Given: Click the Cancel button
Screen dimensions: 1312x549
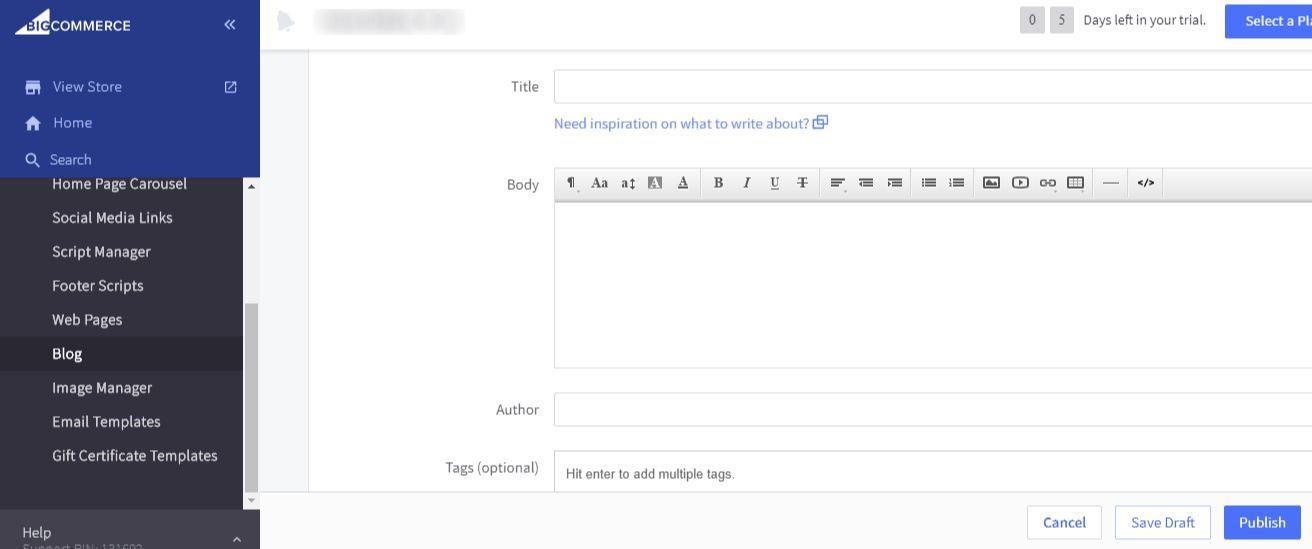Looking at the screenshot, I should (1064, 522).
